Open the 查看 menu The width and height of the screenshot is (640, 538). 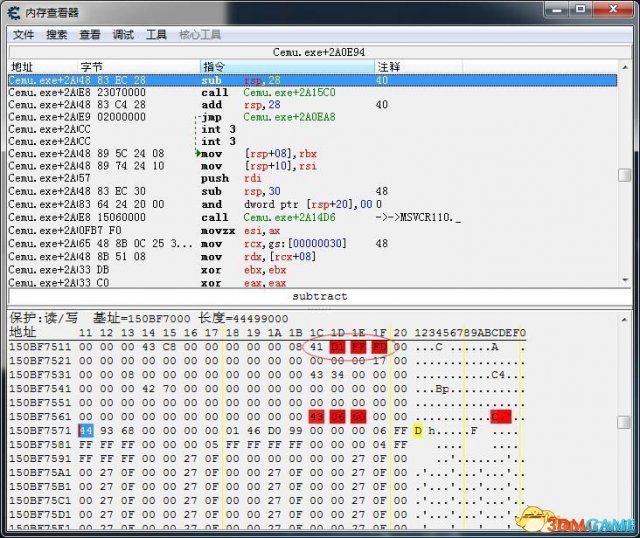point(90,35)
